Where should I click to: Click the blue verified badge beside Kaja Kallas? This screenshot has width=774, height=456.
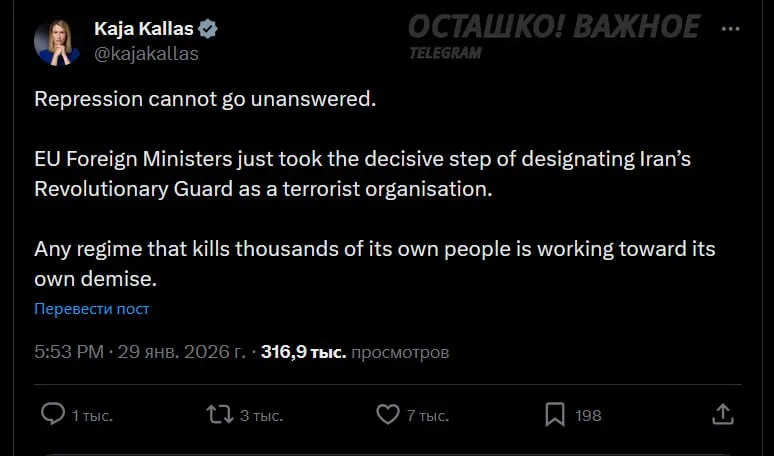(x=209, y=29)
